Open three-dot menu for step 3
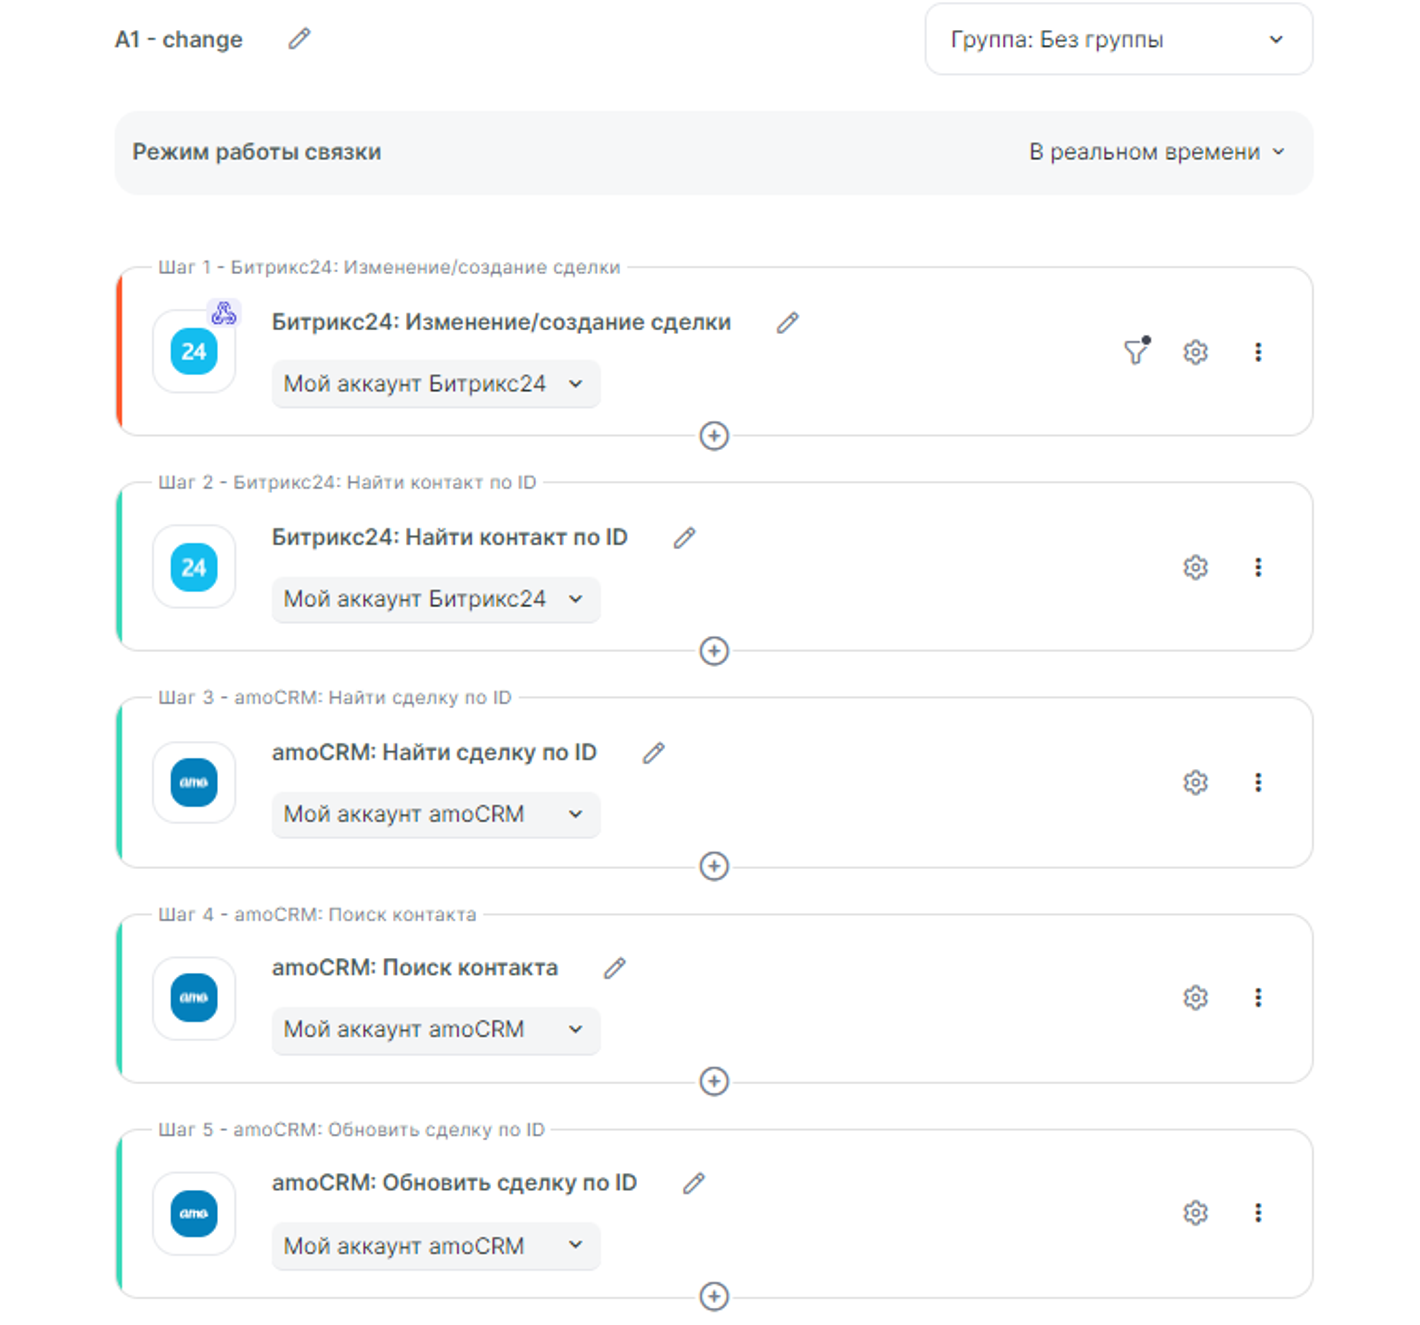This screenshot has width=1420, height=1325. 1258,782
